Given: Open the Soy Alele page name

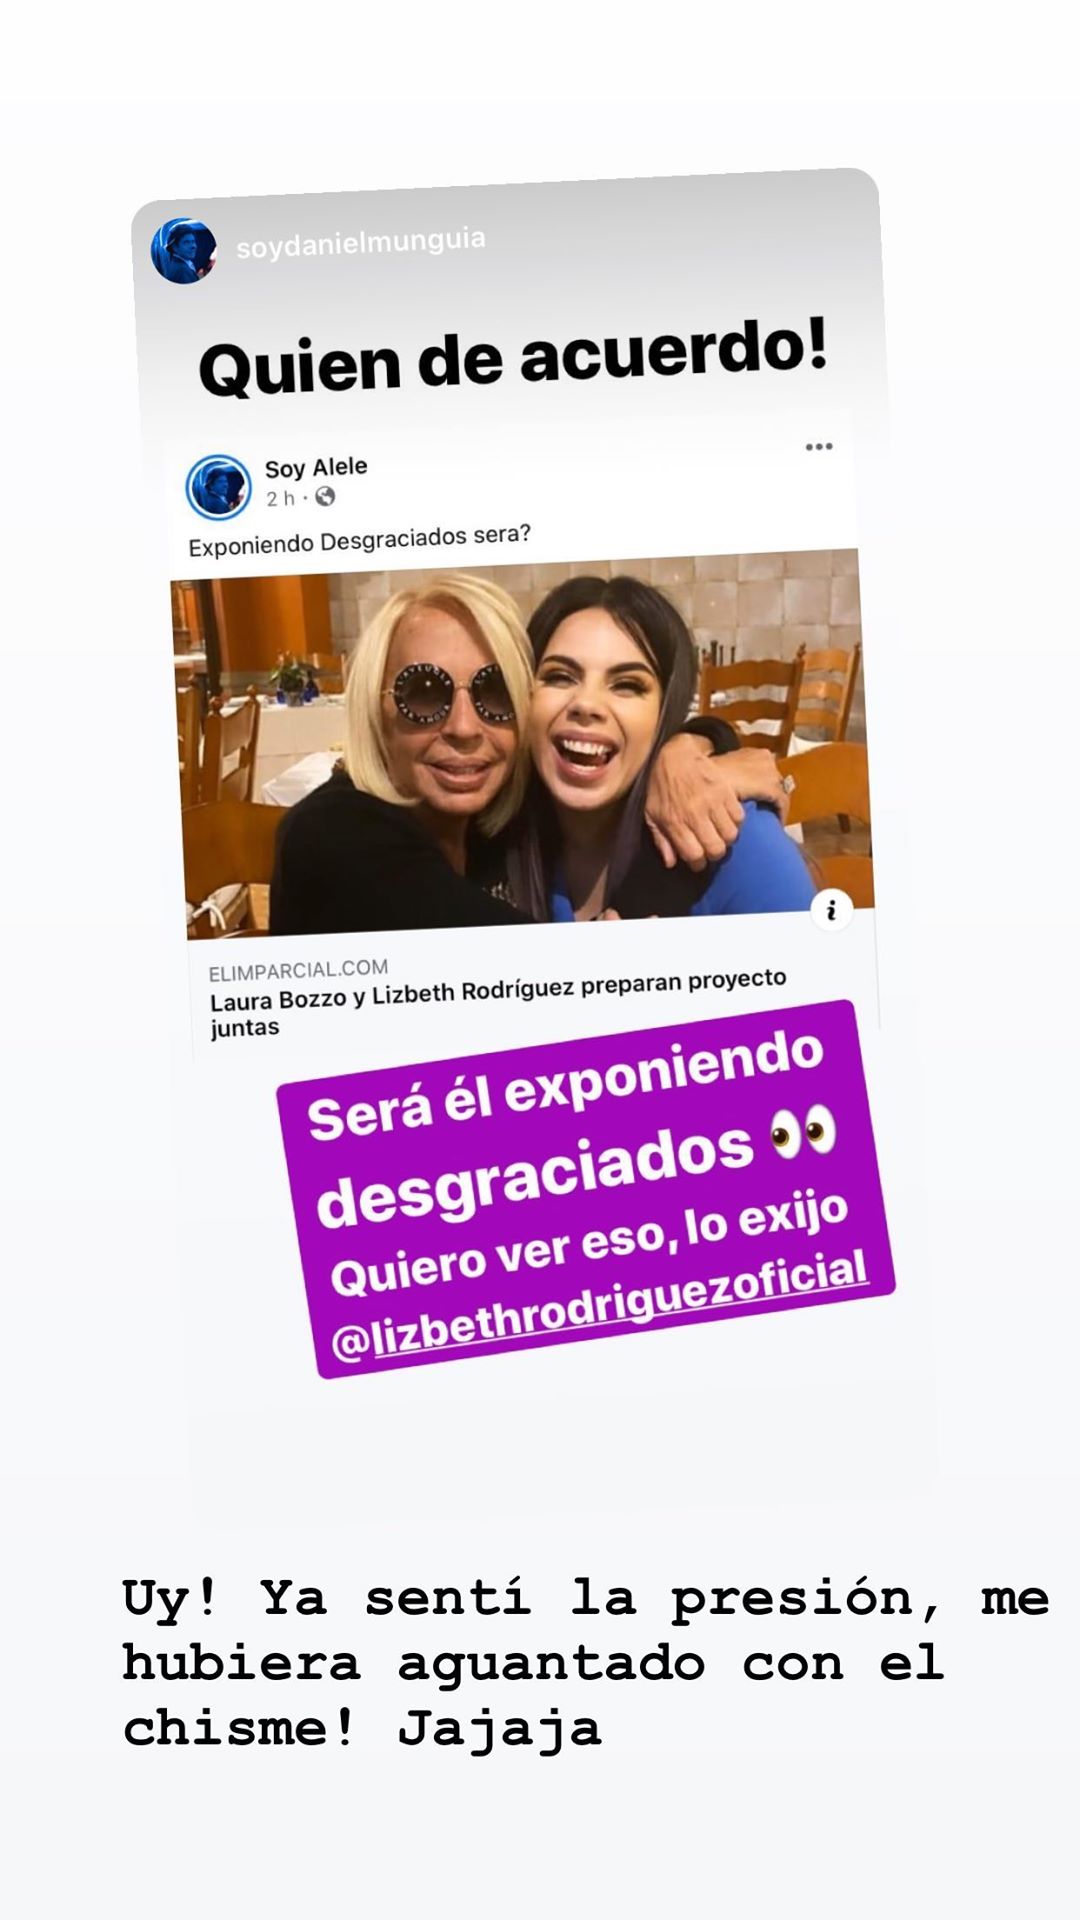Looking at the screenshot, I should [316, 467].
